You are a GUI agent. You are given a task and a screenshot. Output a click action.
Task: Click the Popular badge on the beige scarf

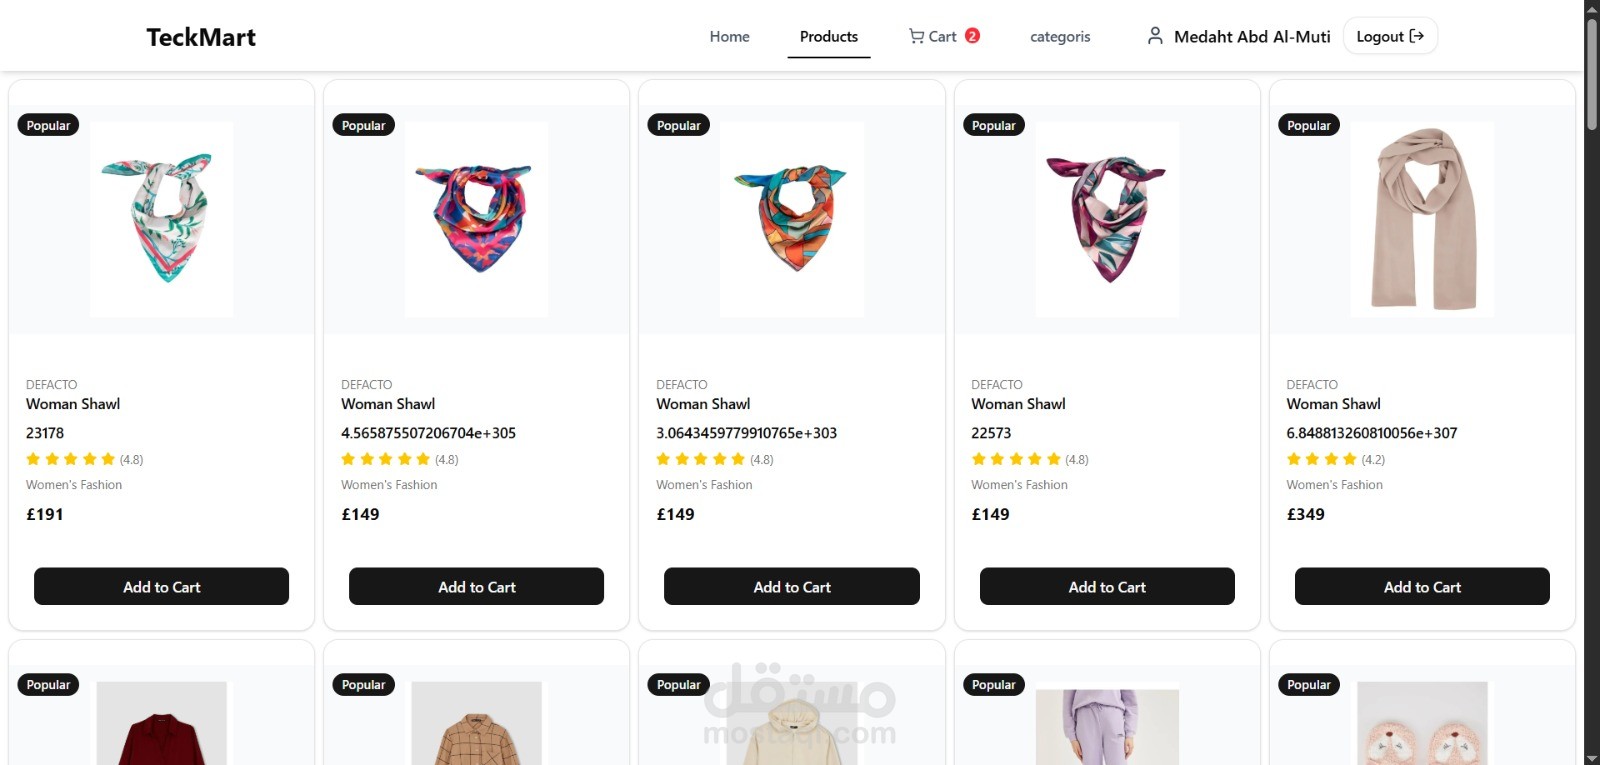pyautogui.click(x=1308, y=125)
